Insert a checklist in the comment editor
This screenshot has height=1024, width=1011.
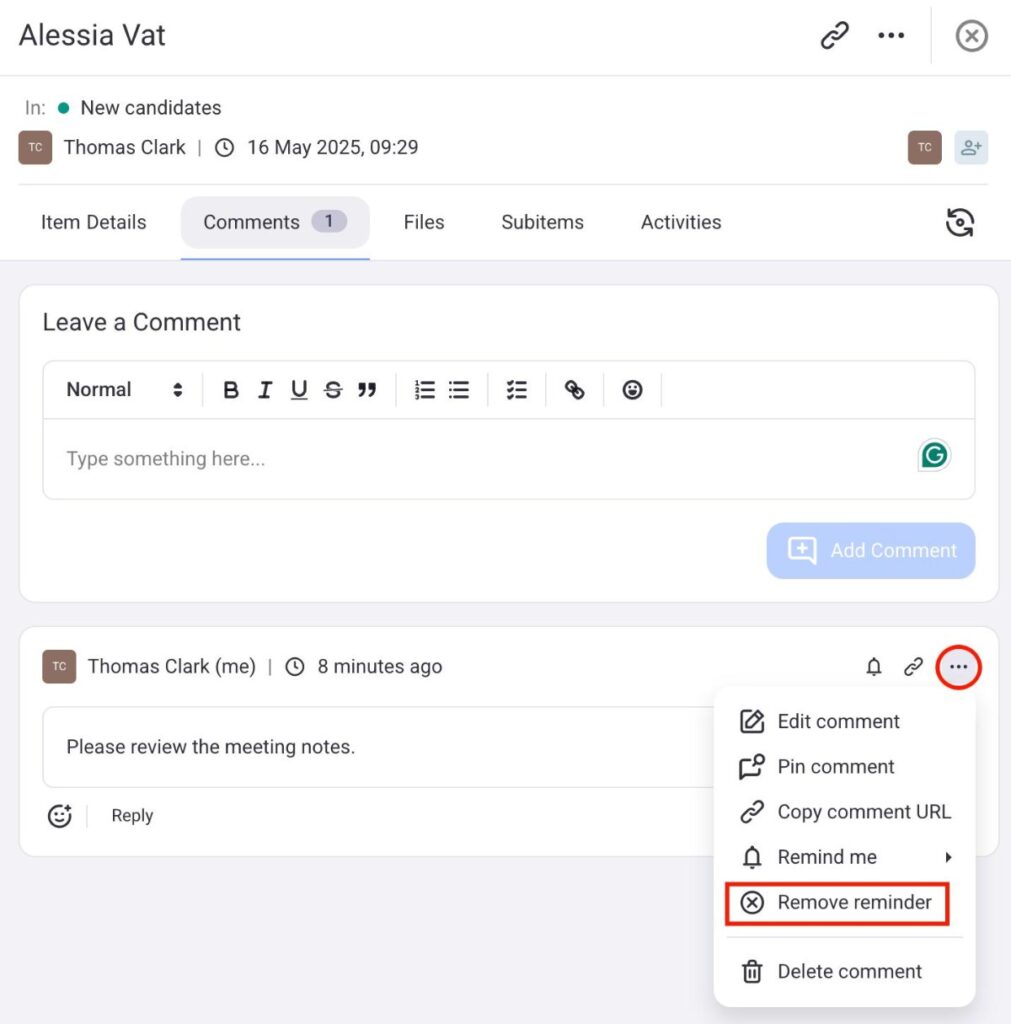coord(516,390)
